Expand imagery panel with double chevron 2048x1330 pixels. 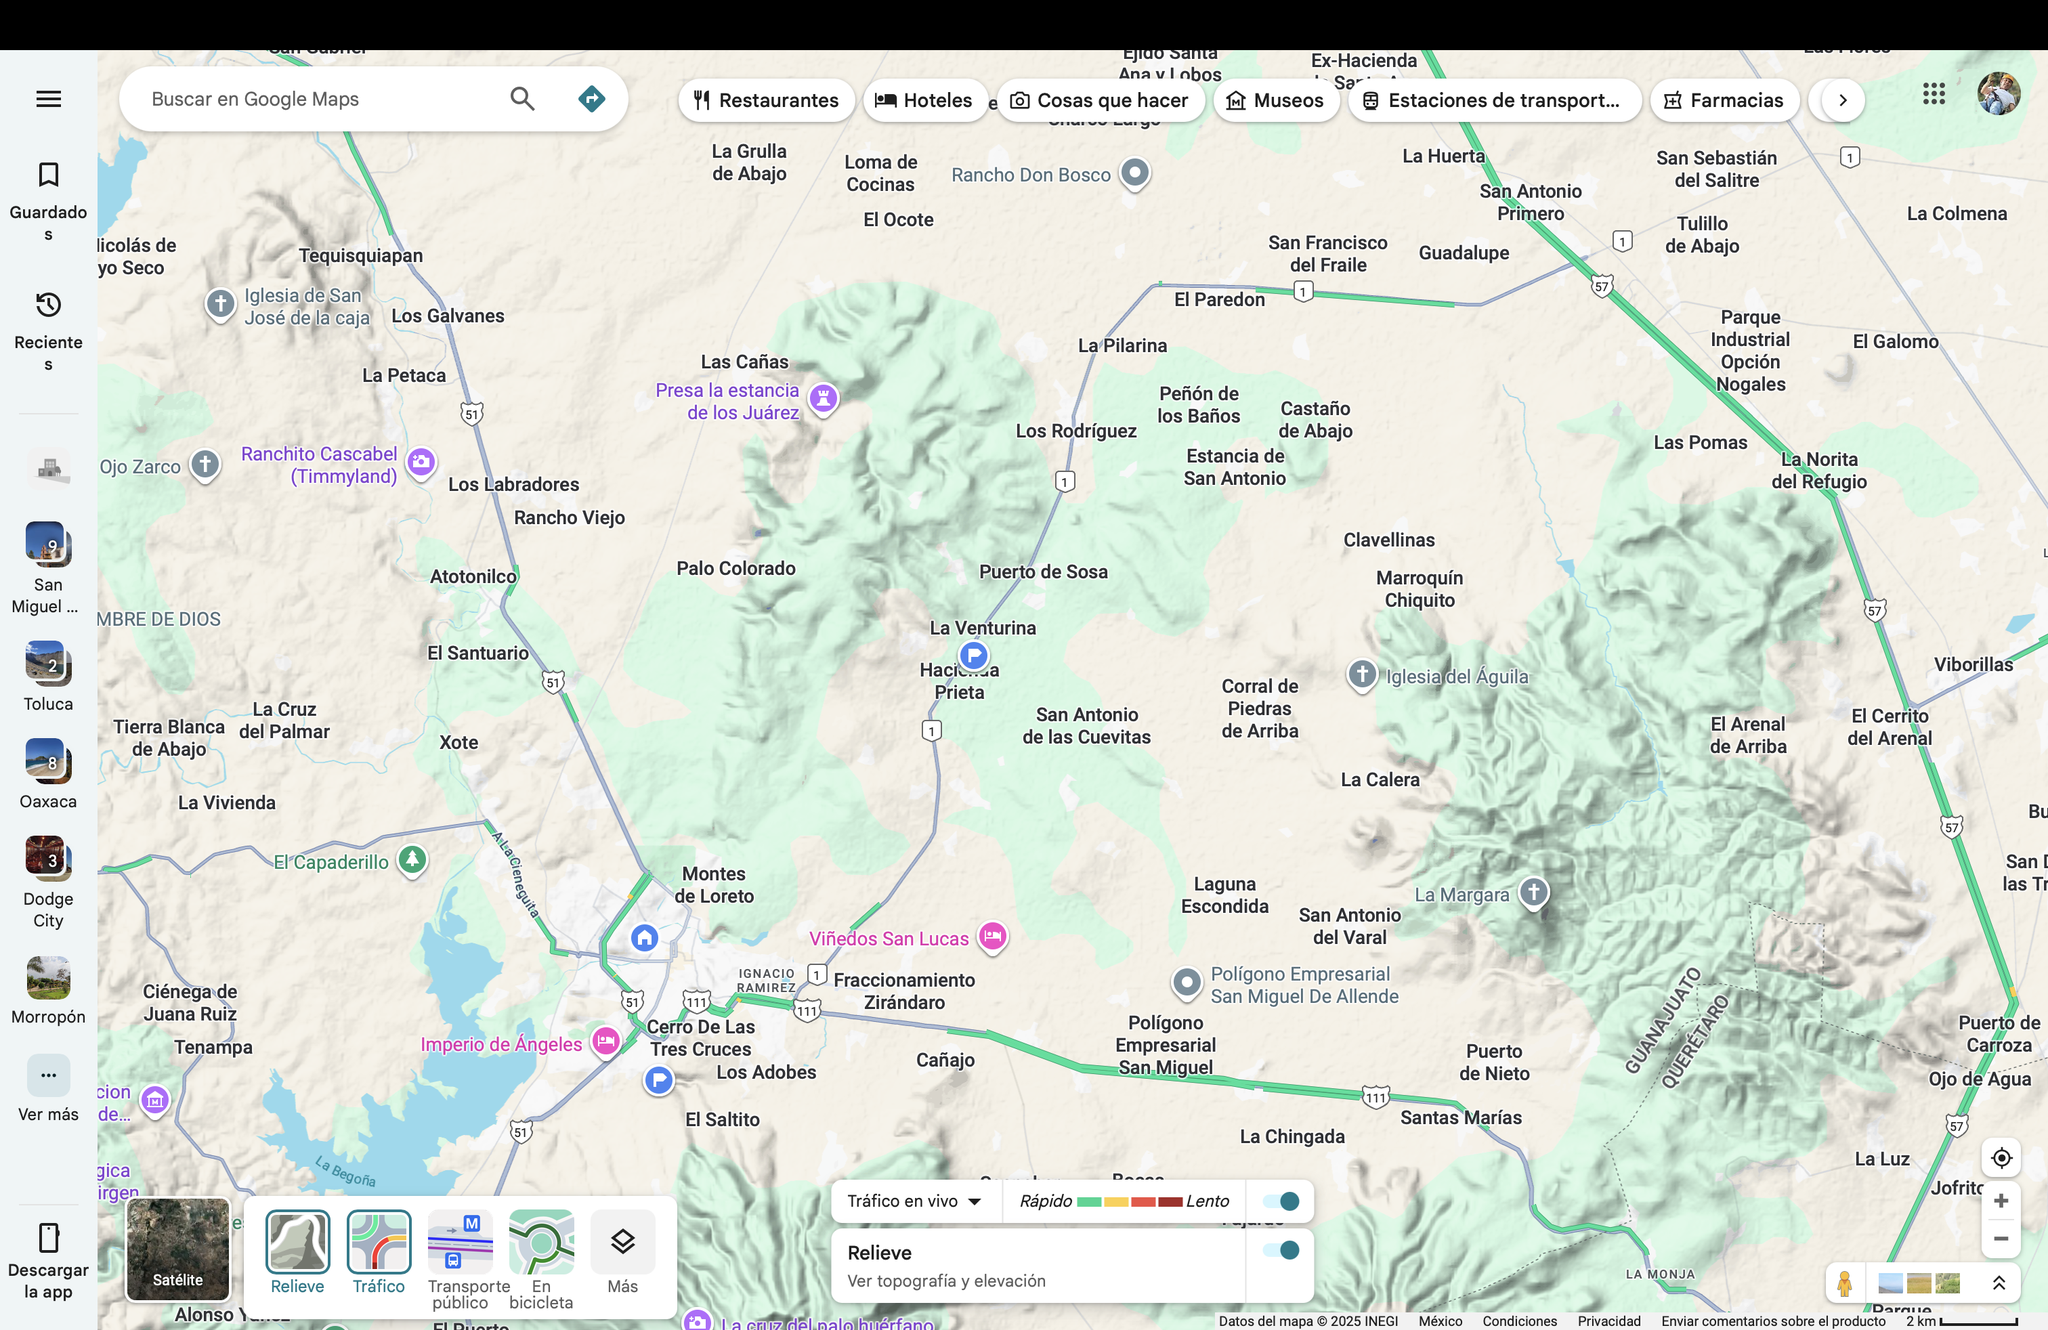pyautogui.click(x=1999, y=1283)
